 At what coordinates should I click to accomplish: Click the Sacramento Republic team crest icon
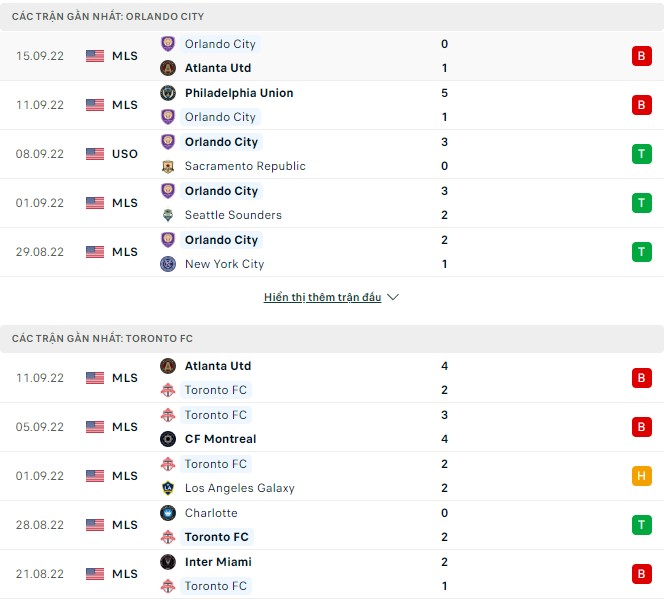(168, 166)
